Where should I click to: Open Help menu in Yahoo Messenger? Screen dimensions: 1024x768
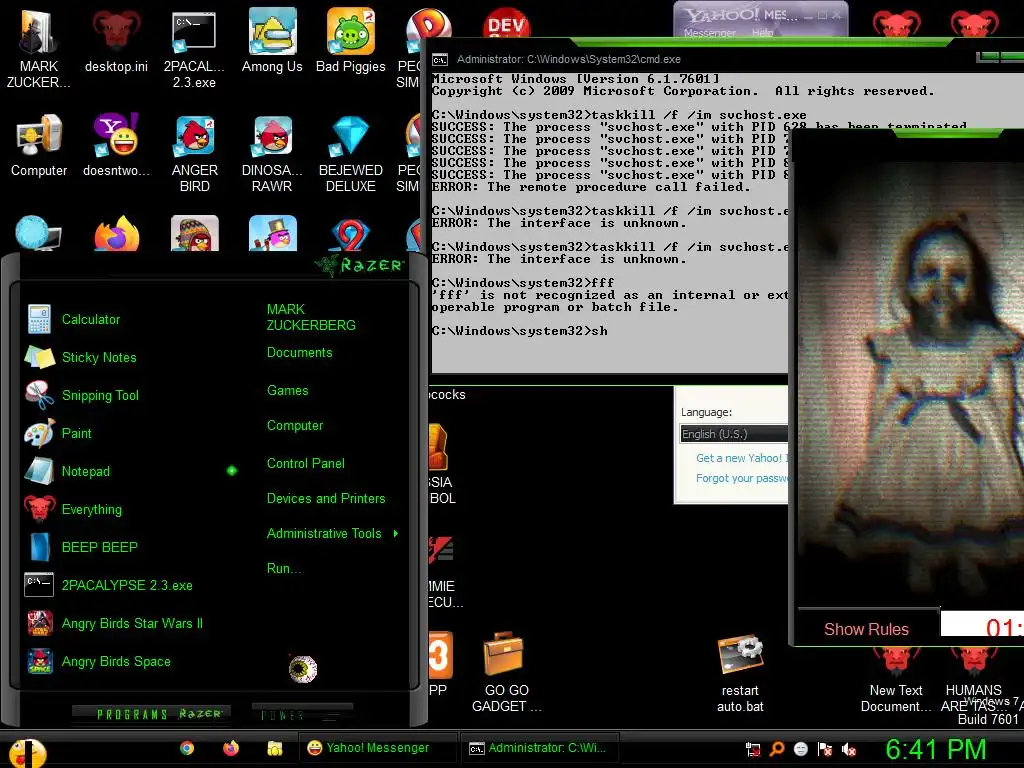pos(761,33)
